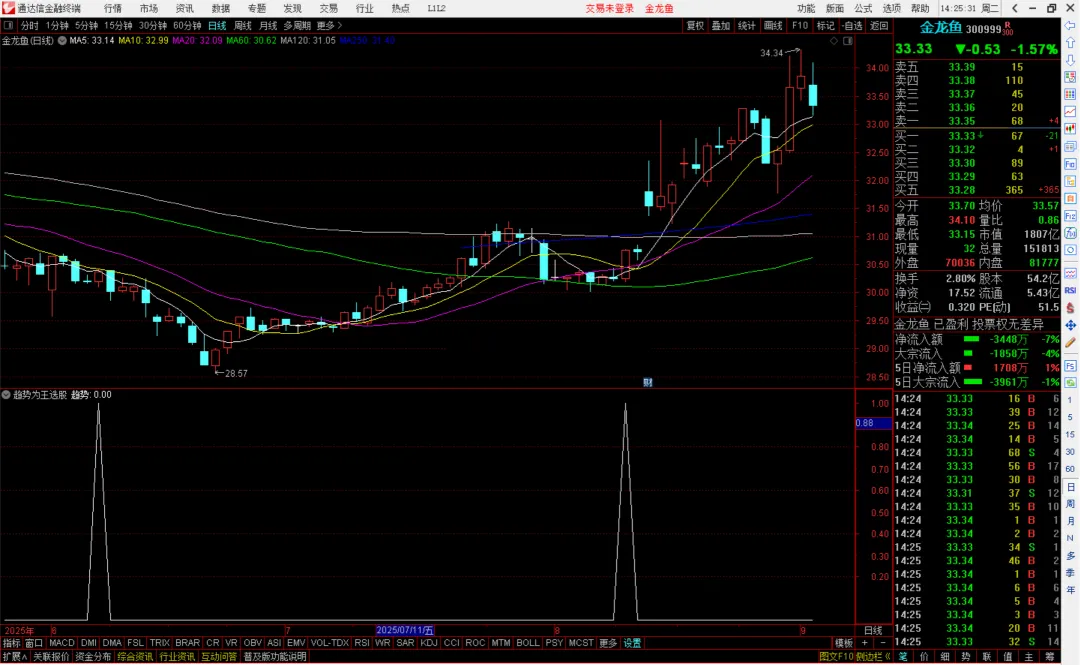Viewport: 1080px width, 665px height.
Task: Open the 行情 menu
Action: click(112, 8)
